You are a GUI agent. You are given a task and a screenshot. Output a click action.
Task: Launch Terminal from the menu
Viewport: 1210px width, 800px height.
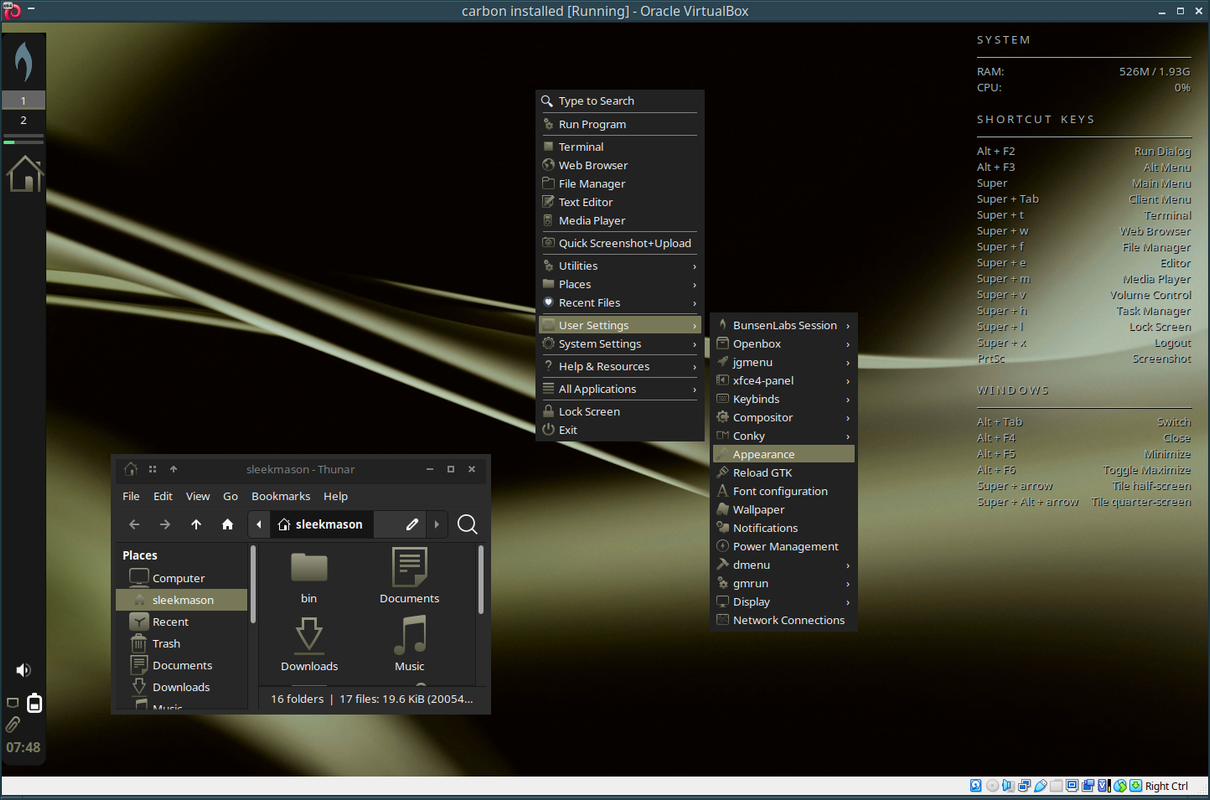(619, 147)
